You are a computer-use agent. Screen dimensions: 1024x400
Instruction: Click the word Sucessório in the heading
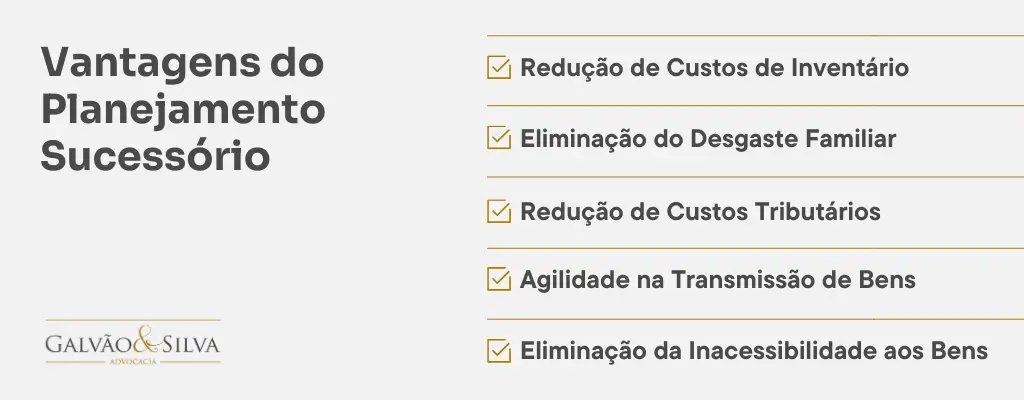click(x=155, y=156)
